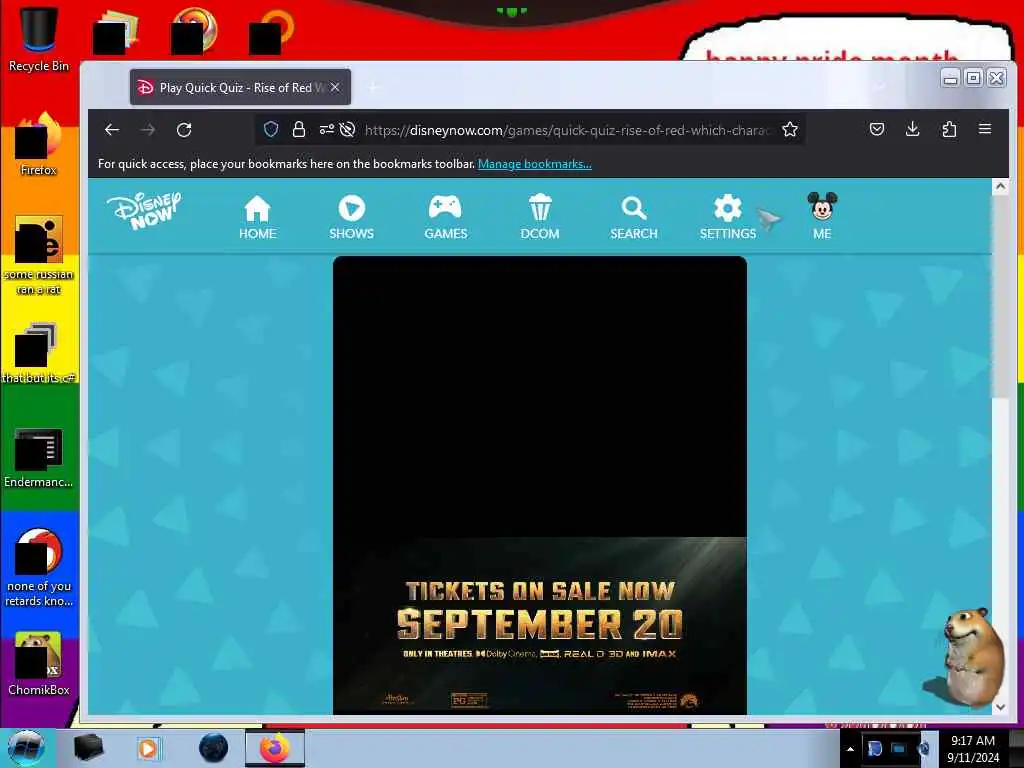The image size is (1024, 768).
Task: Open a new browser tab
Action: tap(374, 87)
